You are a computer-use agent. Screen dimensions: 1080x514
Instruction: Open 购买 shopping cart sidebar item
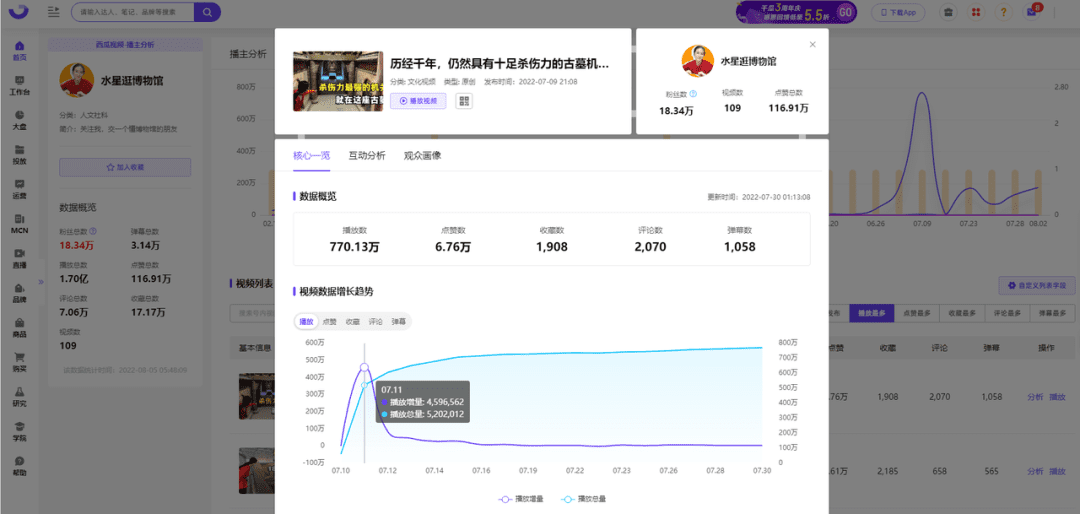(19, 362)
